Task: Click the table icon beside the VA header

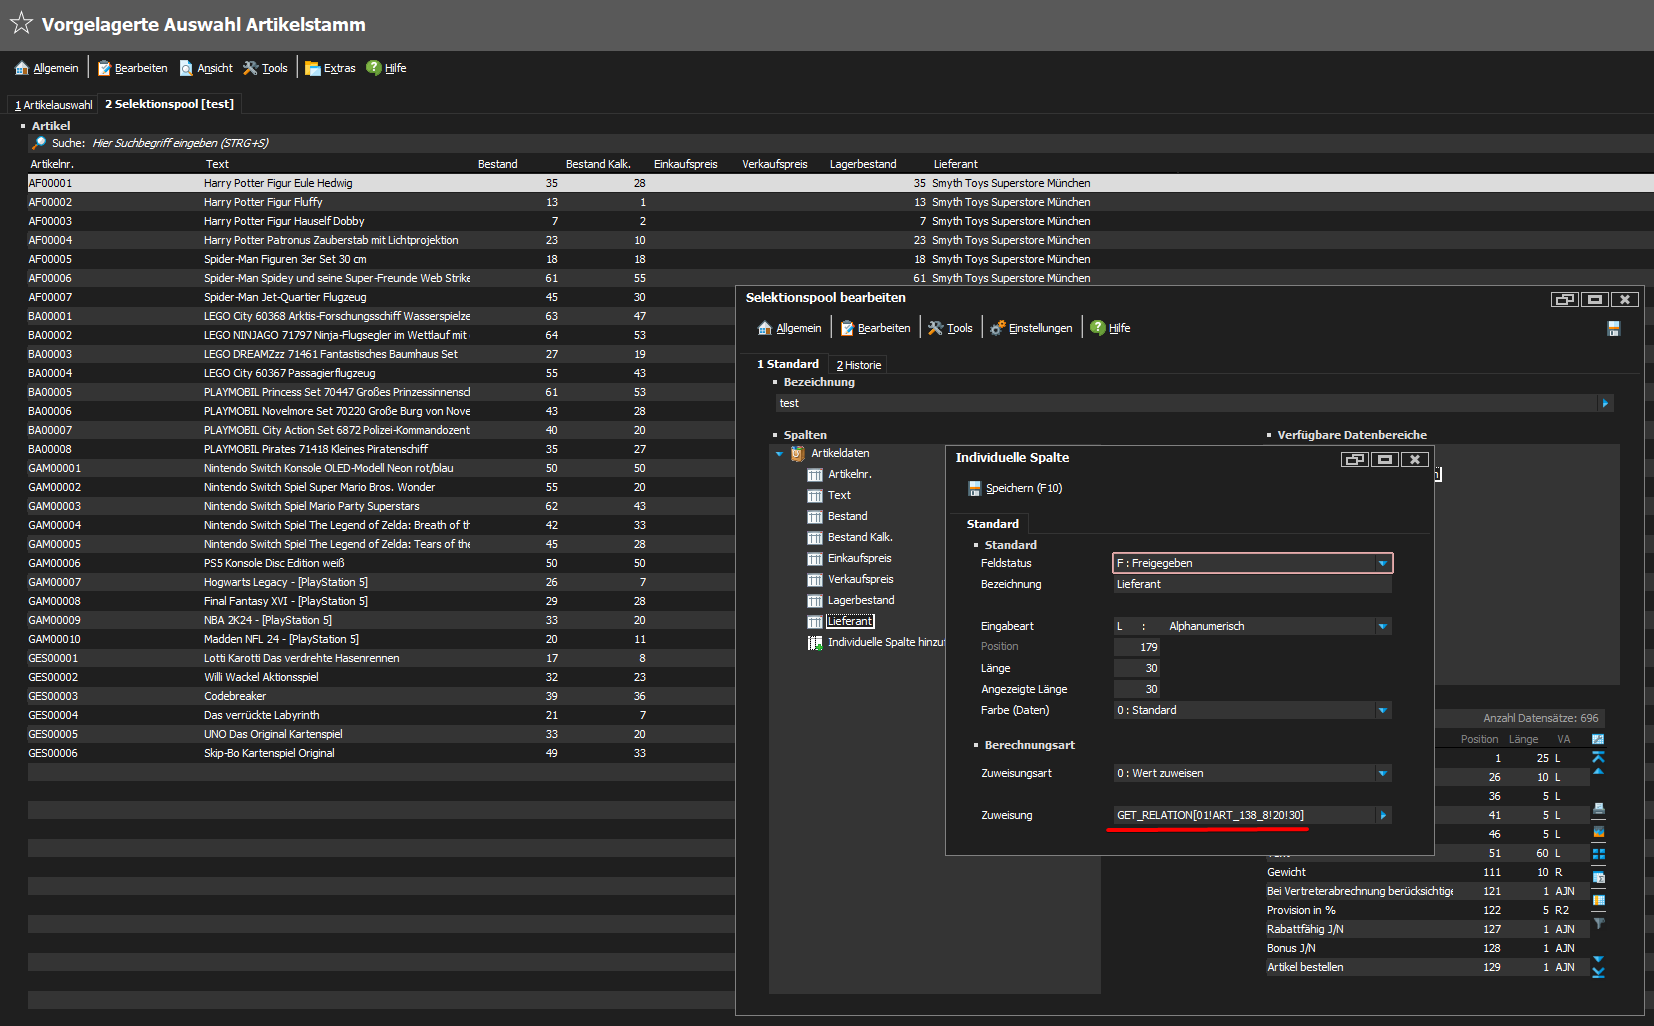Action: [1598, 739]
